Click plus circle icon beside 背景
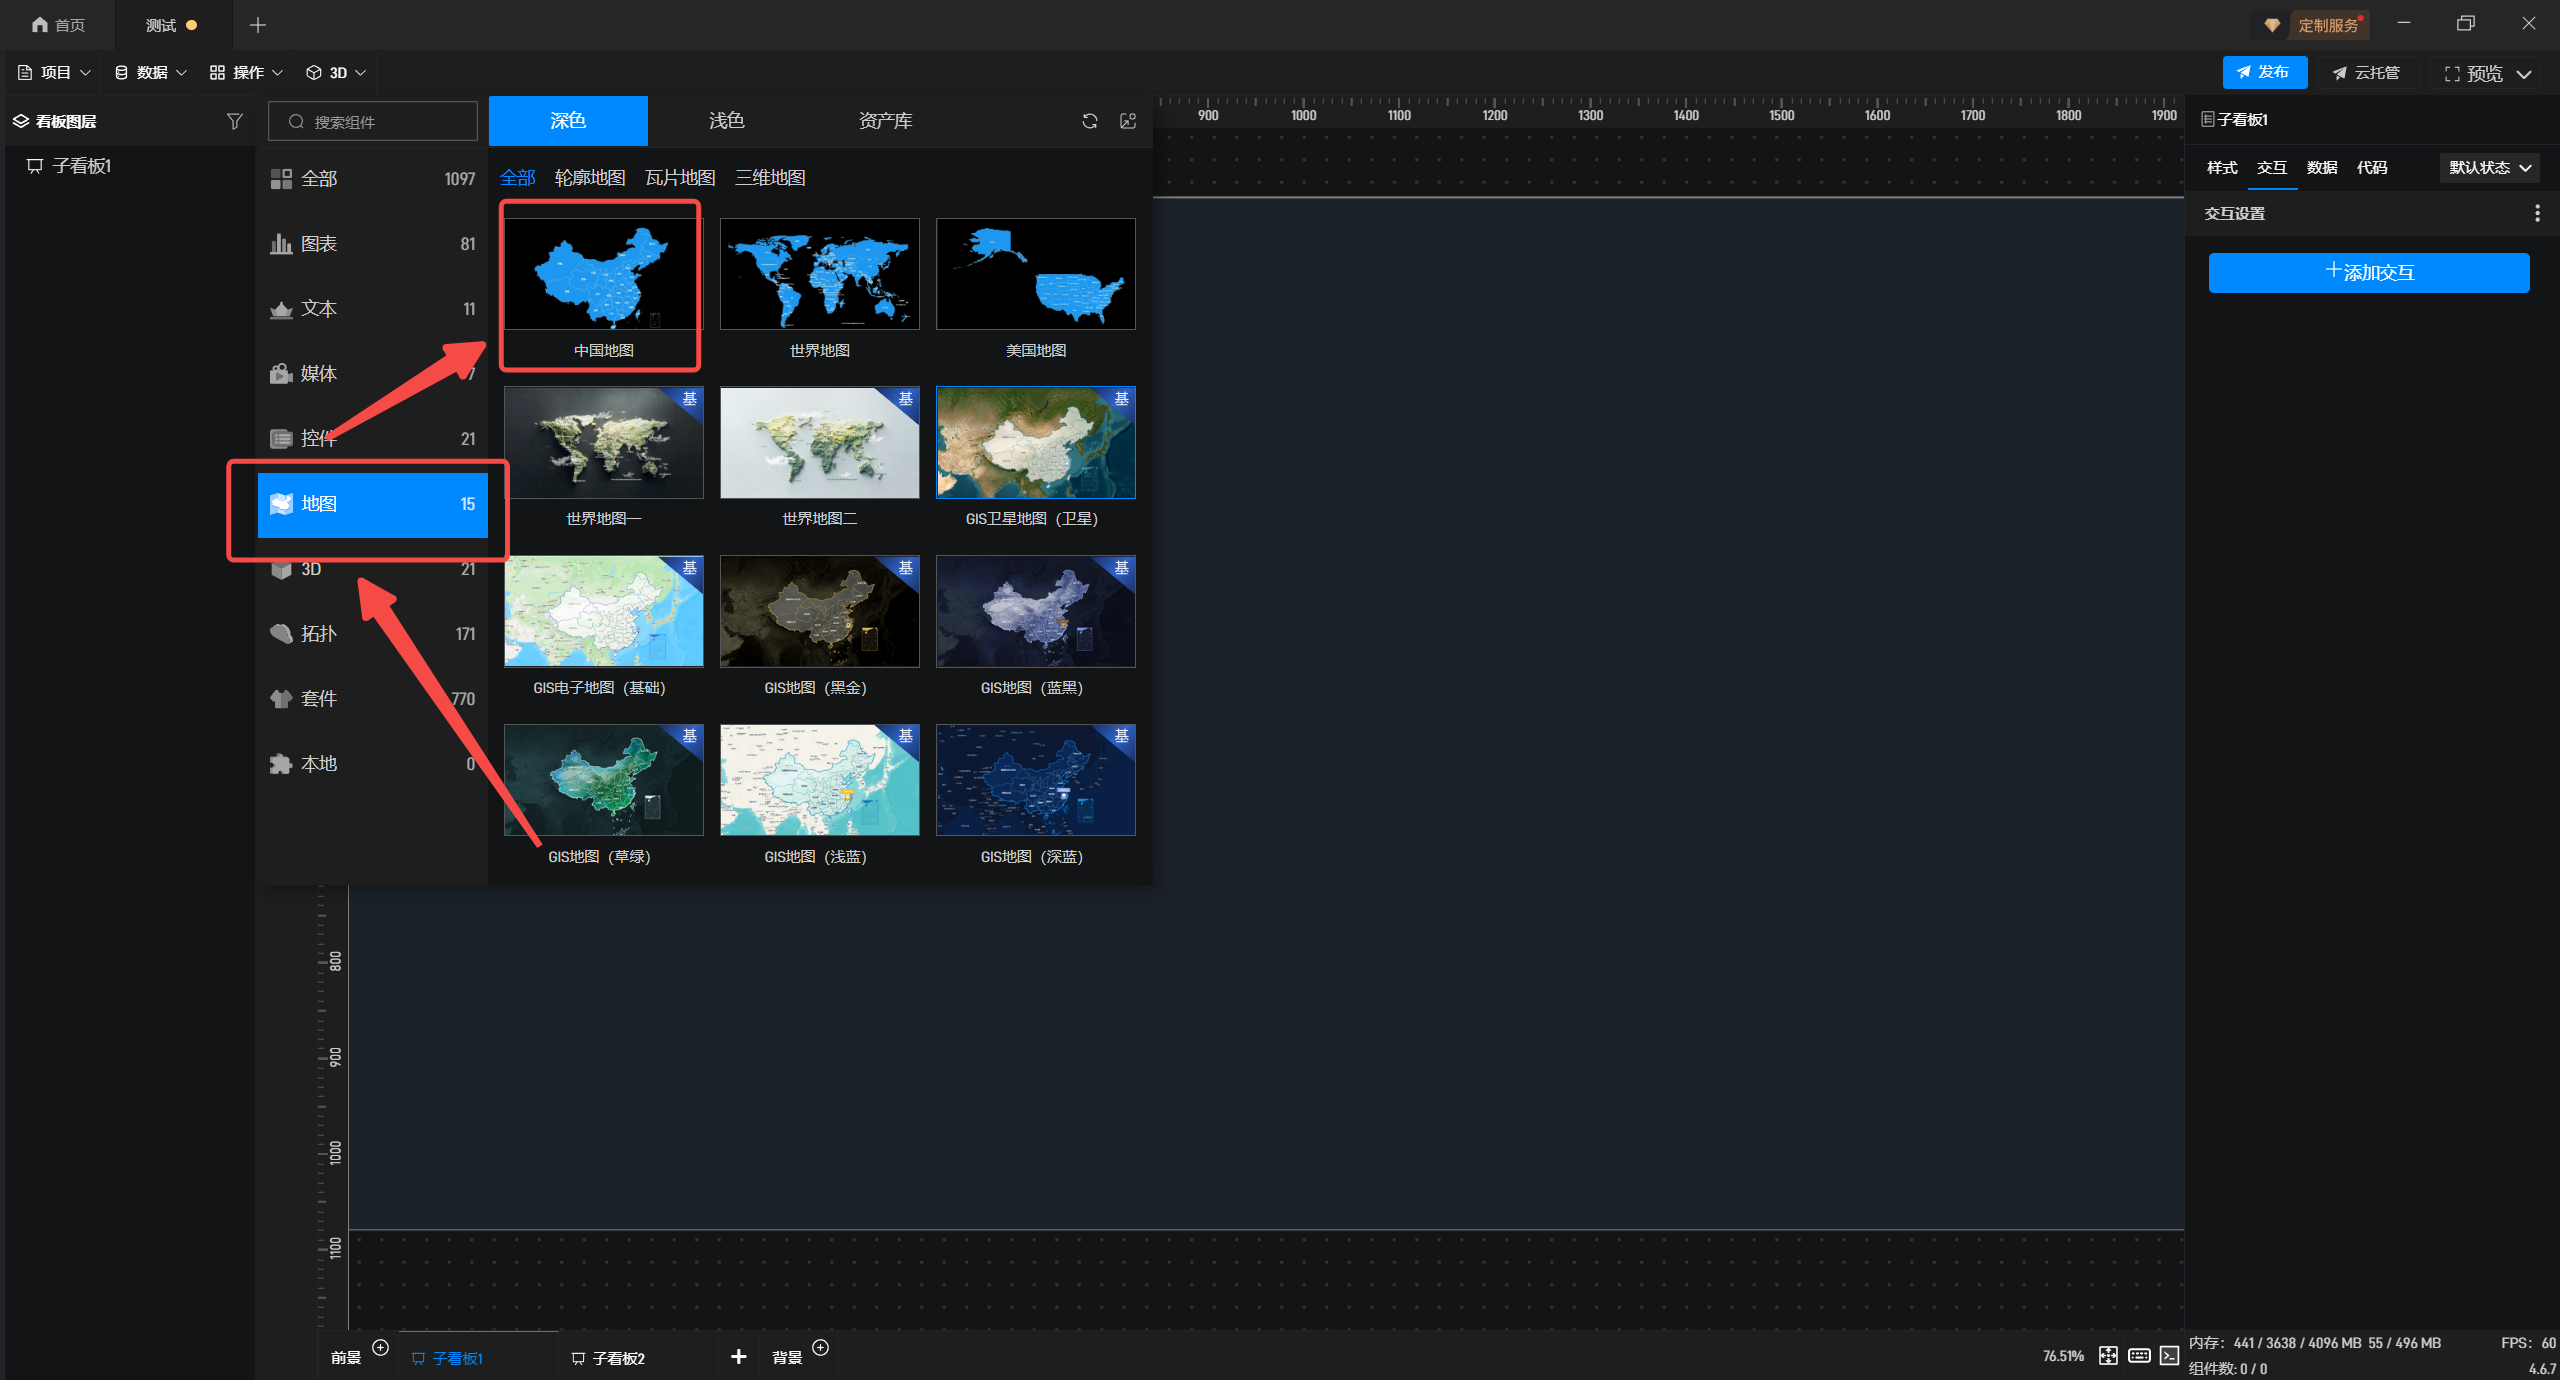The image size is (2560, 1380). (x=820, y=1347)
